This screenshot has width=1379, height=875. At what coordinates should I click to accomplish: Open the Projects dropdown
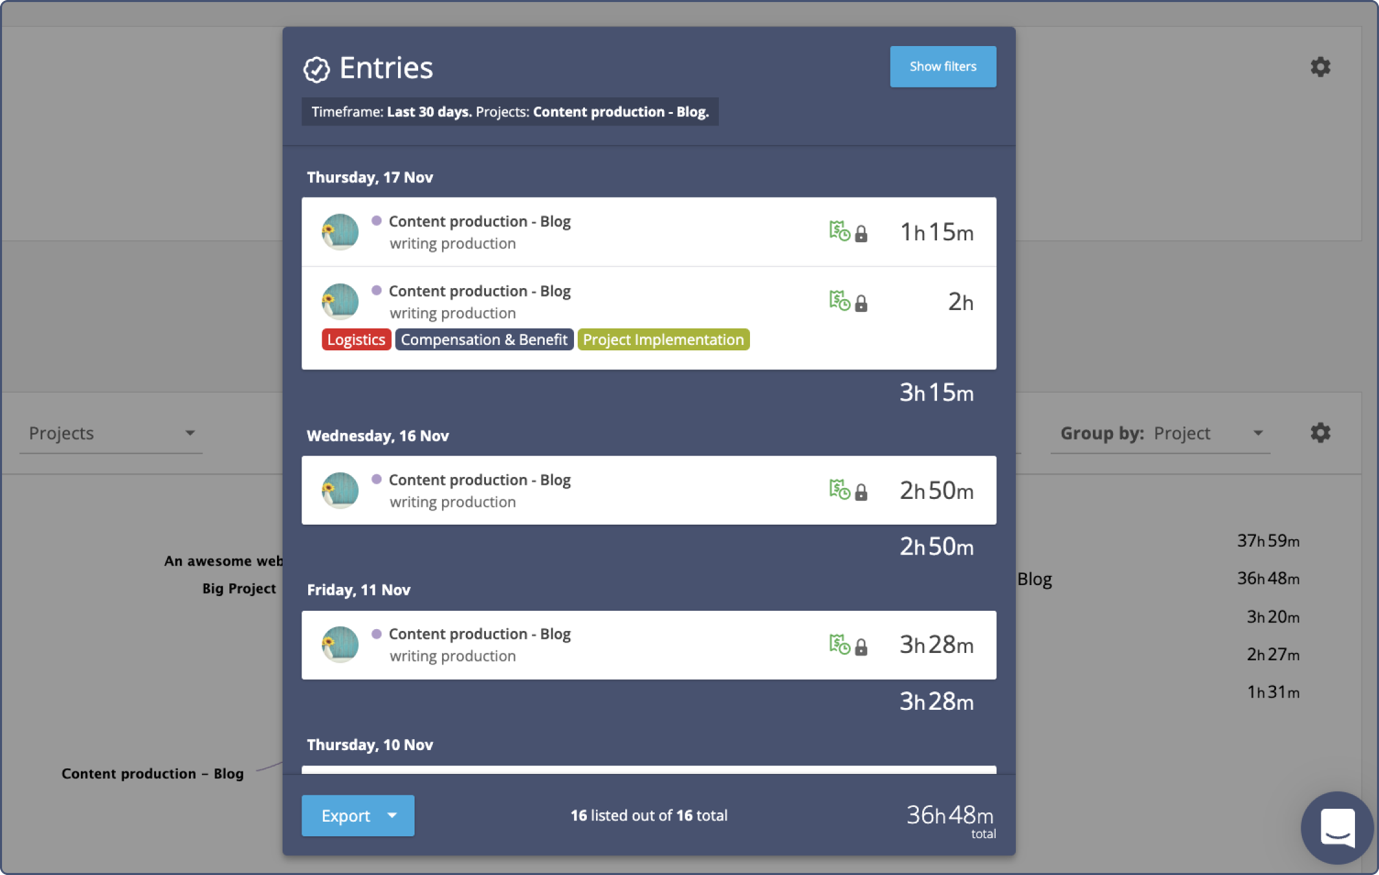tap(111, 433)
